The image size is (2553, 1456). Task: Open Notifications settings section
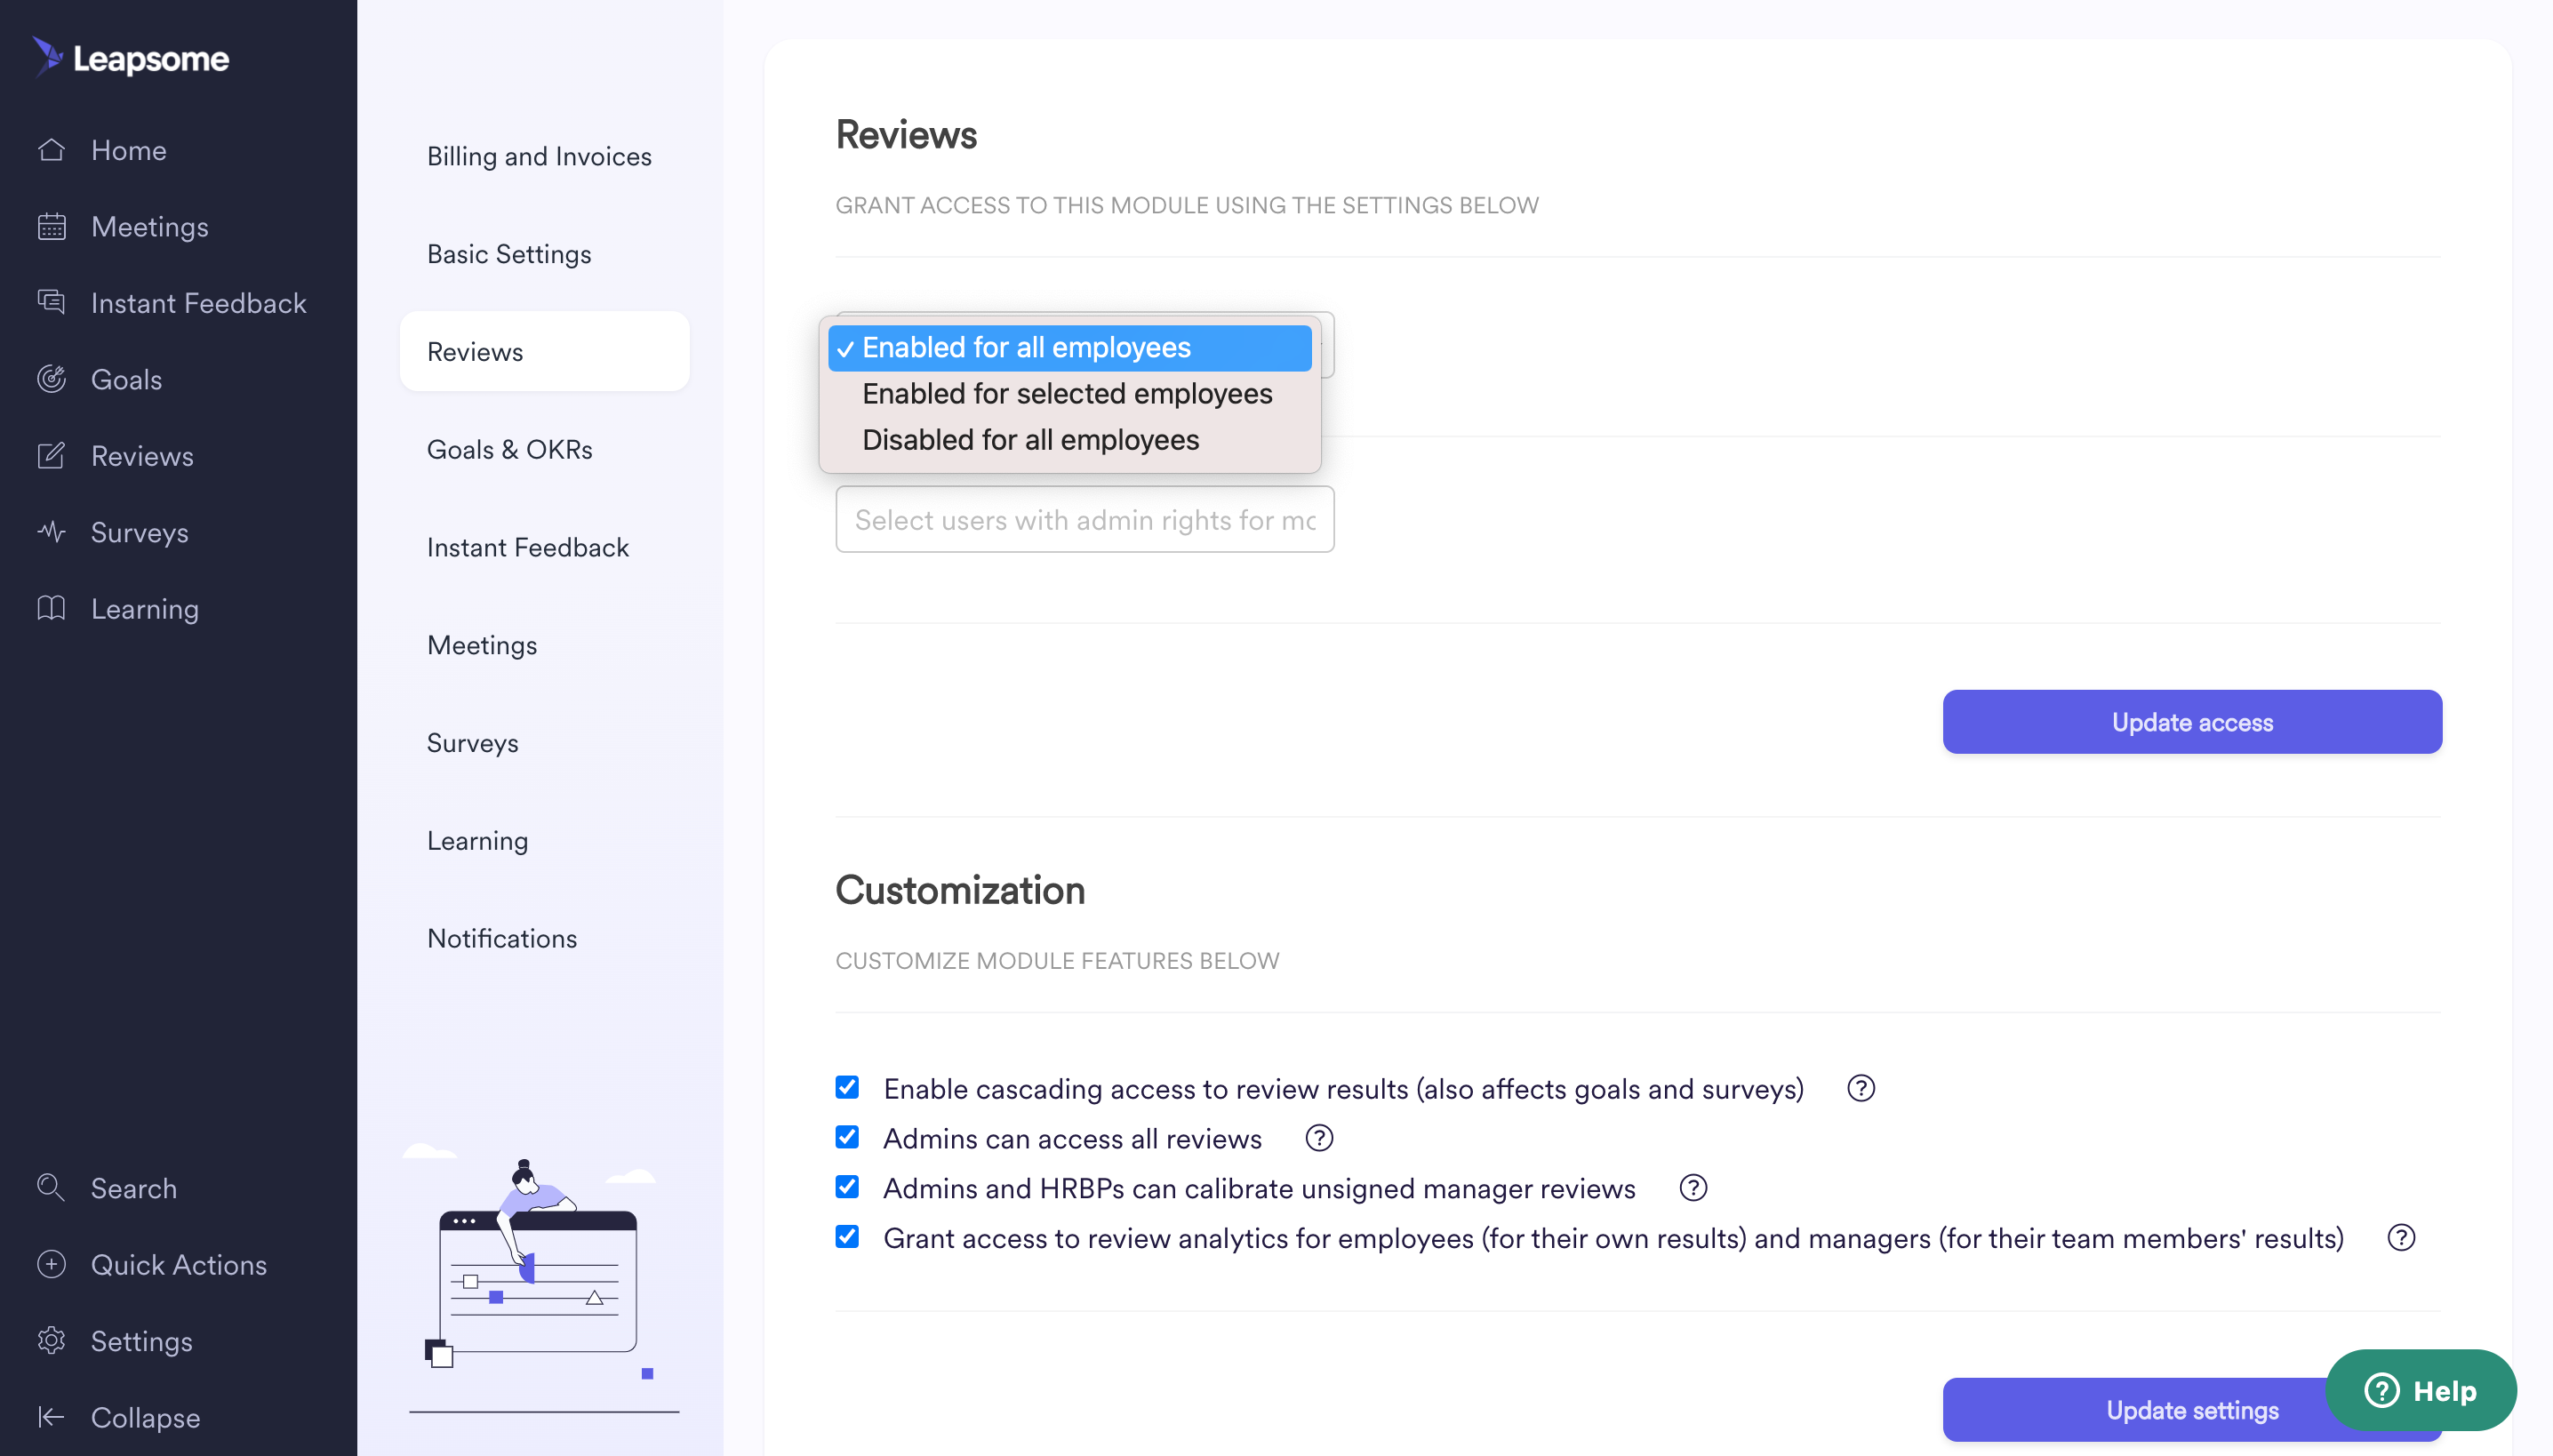pos(502,938)
